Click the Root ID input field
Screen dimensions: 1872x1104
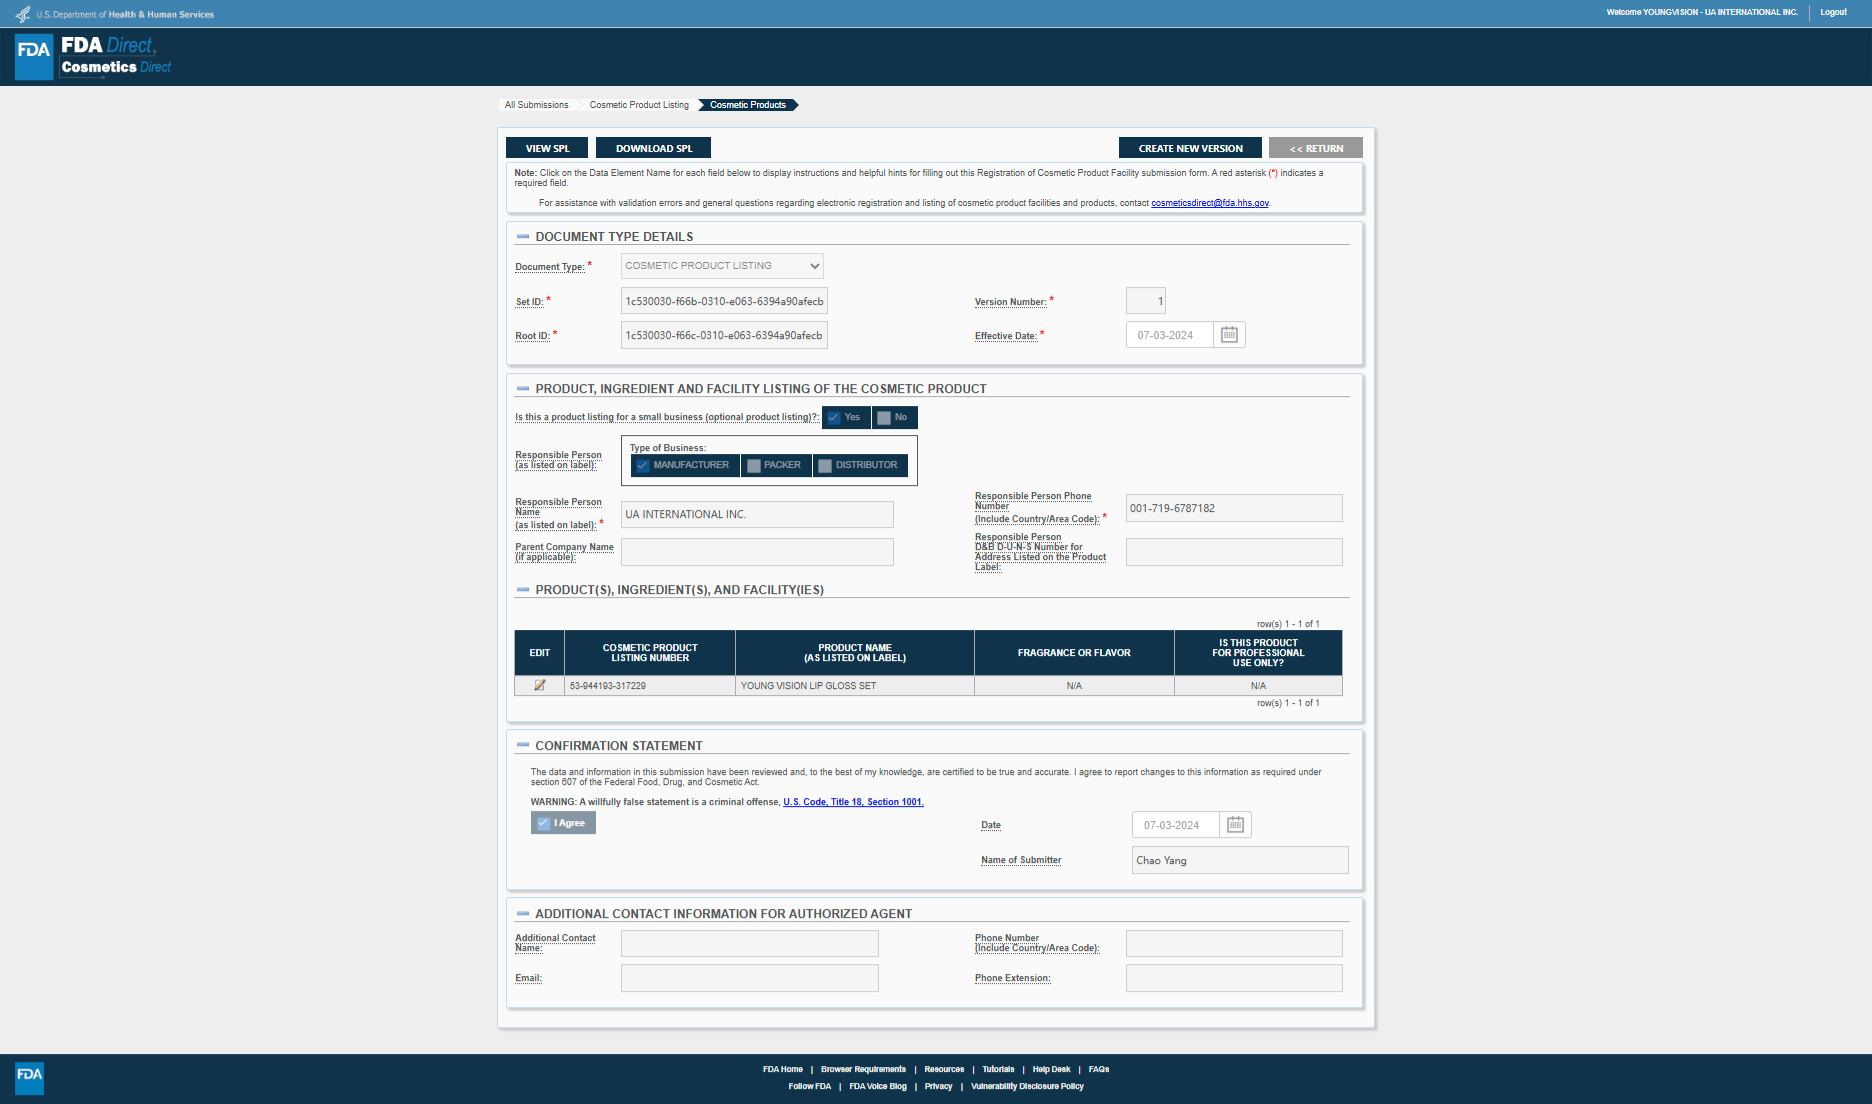tap(724, 335)
